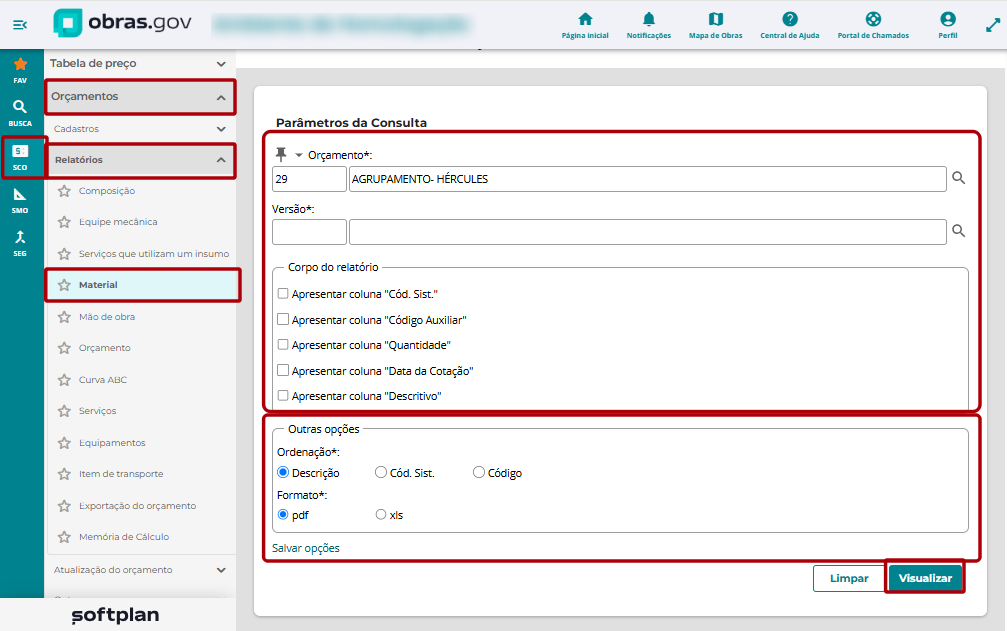Viewport: 1007px width, 631px height.
Task: Favorite the Orçamento report star
Action: (x=64, y=348)
